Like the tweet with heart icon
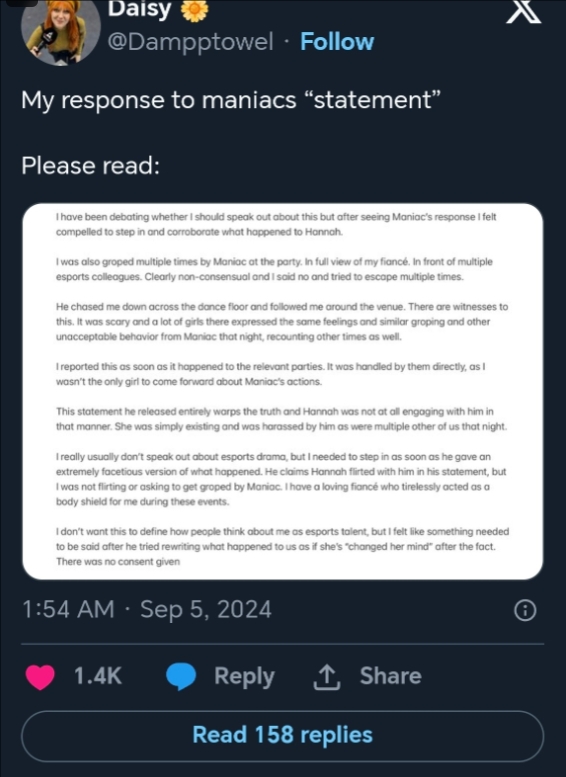Image resolution: width=566 pixels, height=777 pixels. click(40, 676)
